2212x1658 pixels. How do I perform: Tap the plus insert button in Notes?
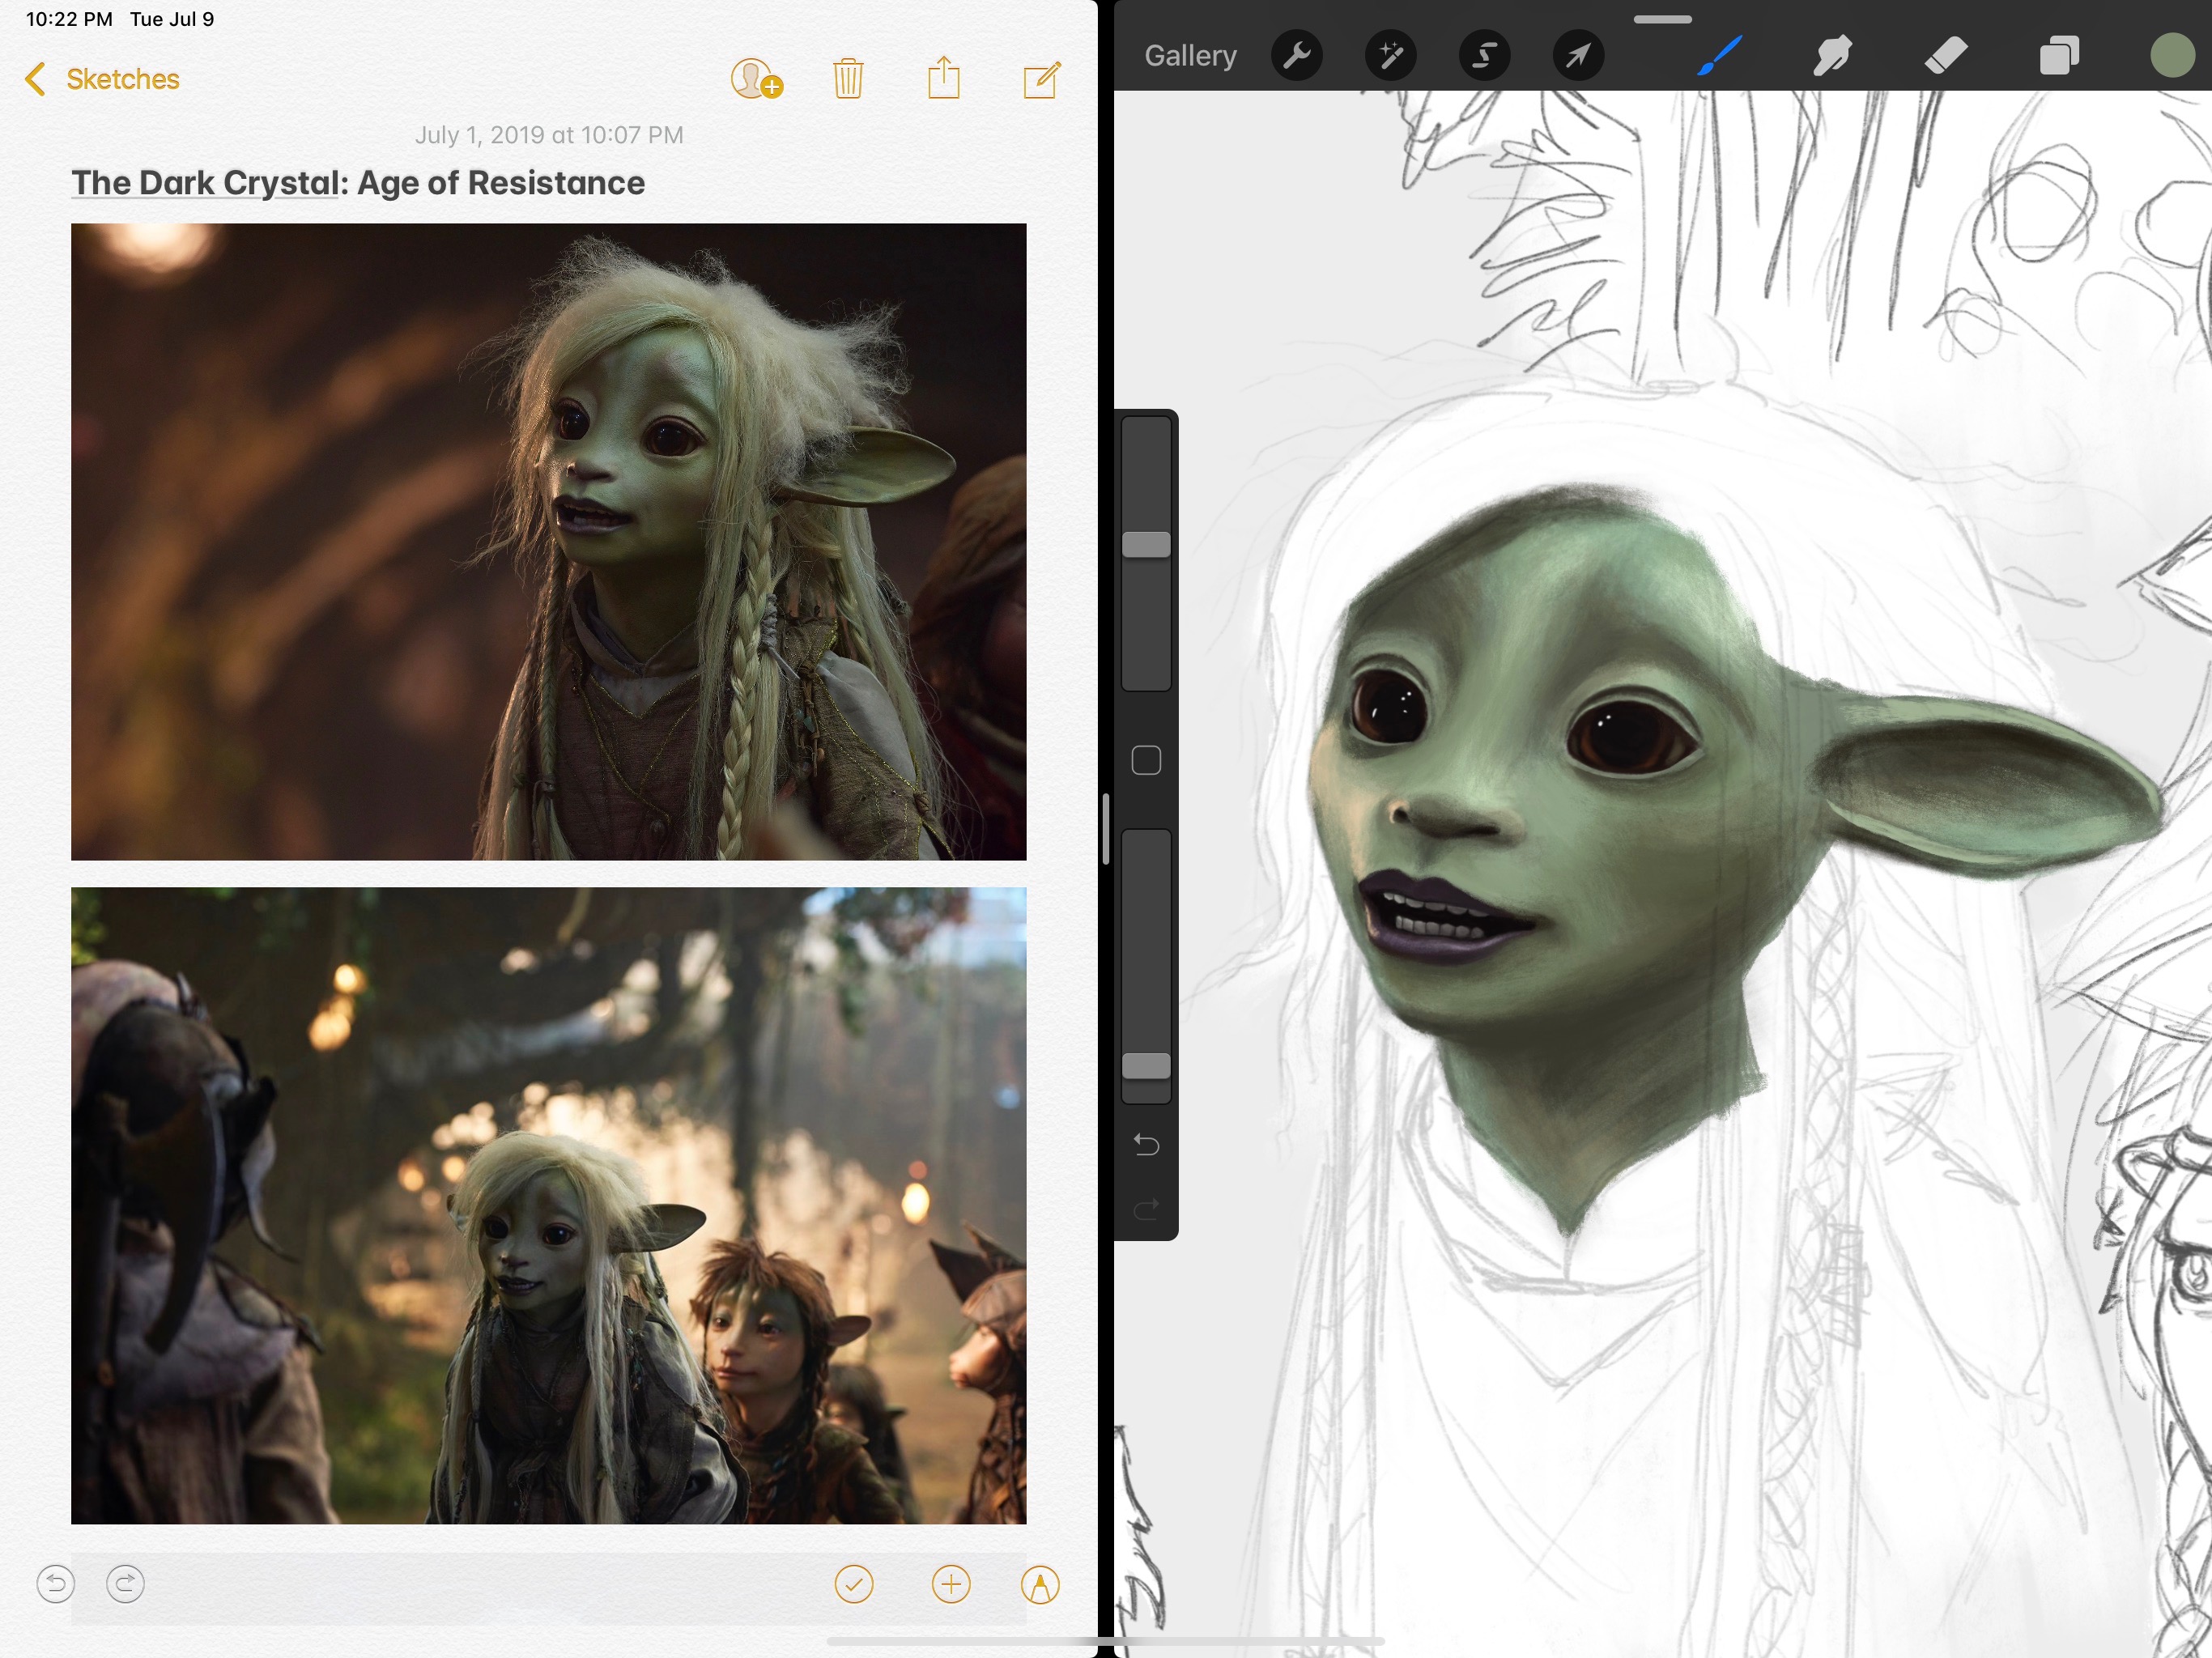pyautogui.click(x=951, y=1584)
